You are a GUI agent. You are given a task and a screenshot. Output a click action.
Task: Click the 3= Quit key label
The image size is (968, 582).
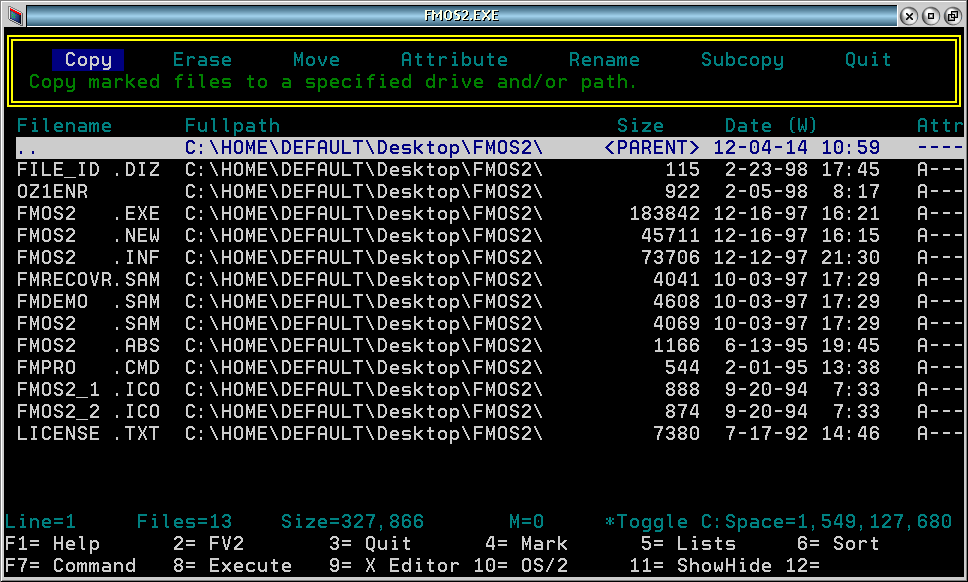pos(370,544)
